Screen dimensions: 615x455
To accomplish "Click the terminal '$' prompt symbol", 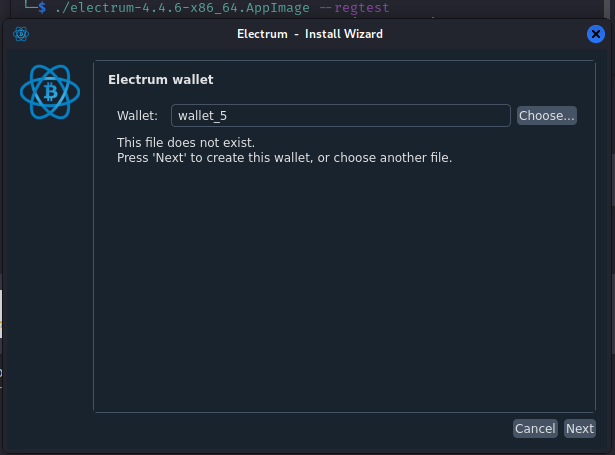I will coord(42,8).
